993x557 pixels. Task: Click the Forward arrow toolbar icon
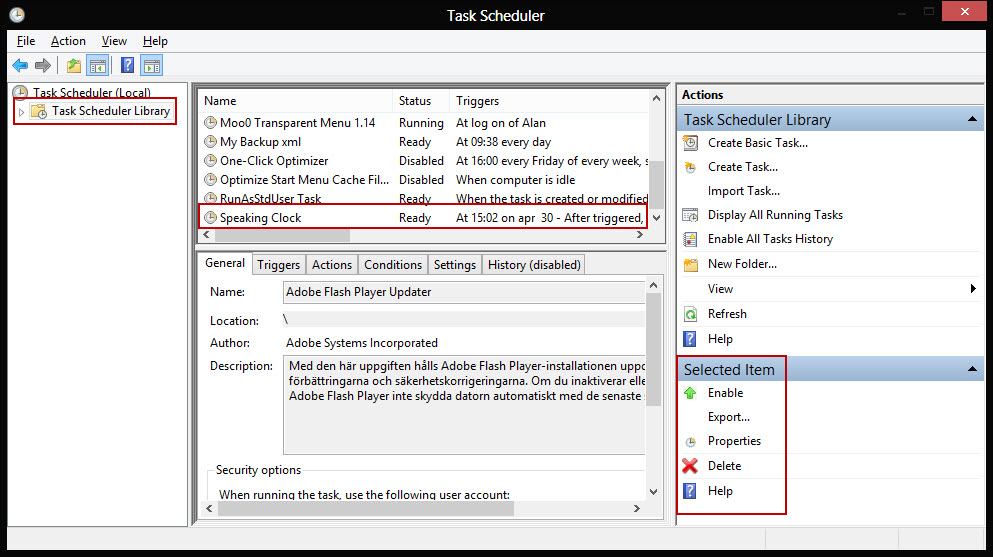pyautogui.click(x=42, y=65)
